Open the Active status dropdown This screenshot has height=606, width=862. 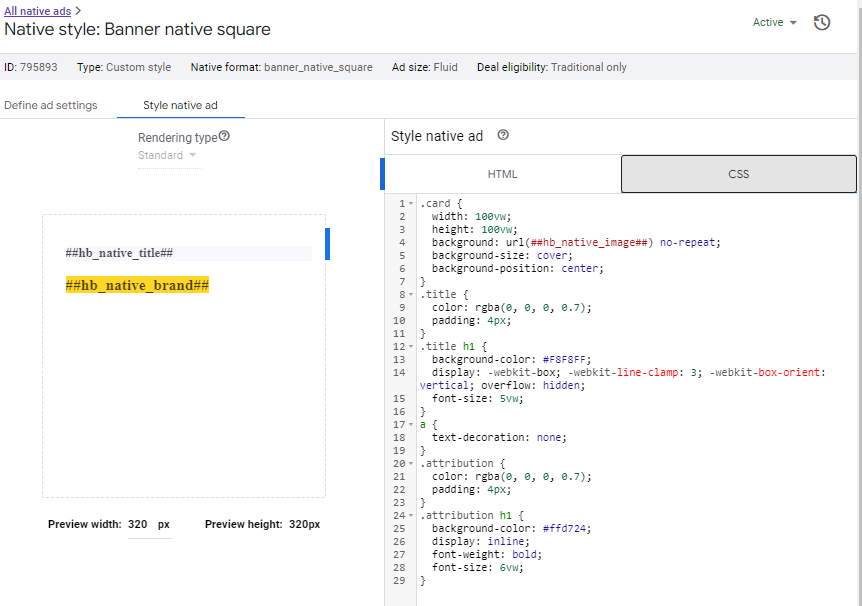[775, 22]
